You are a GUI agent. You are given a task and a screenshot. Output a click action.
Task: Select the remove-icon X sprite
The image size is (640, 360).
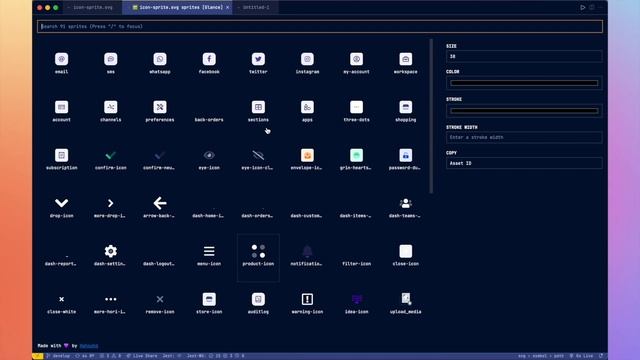160,299
